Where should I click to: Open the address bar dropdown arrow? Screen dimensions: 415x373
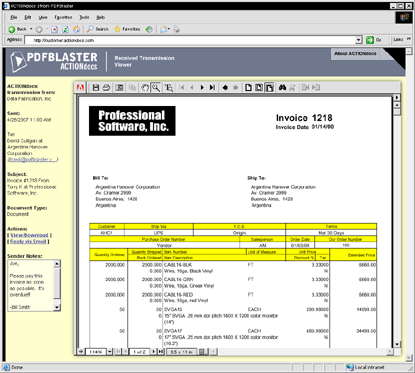pyautogui.click(x=359, y=40)
